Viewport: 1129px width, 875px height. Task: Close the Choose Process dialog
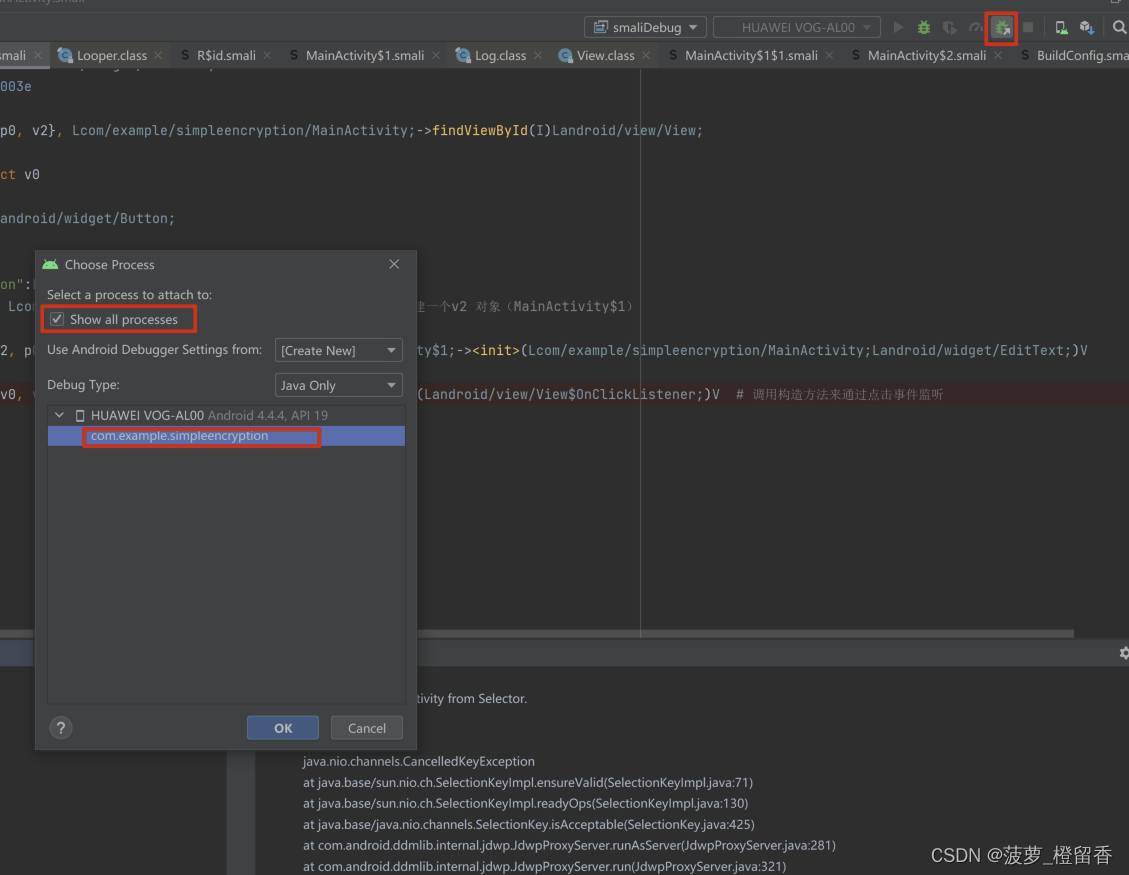click(x=394, y=264)
